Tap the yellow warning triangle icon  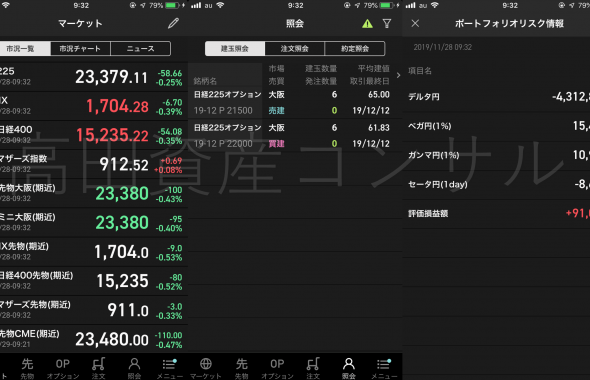367,24
